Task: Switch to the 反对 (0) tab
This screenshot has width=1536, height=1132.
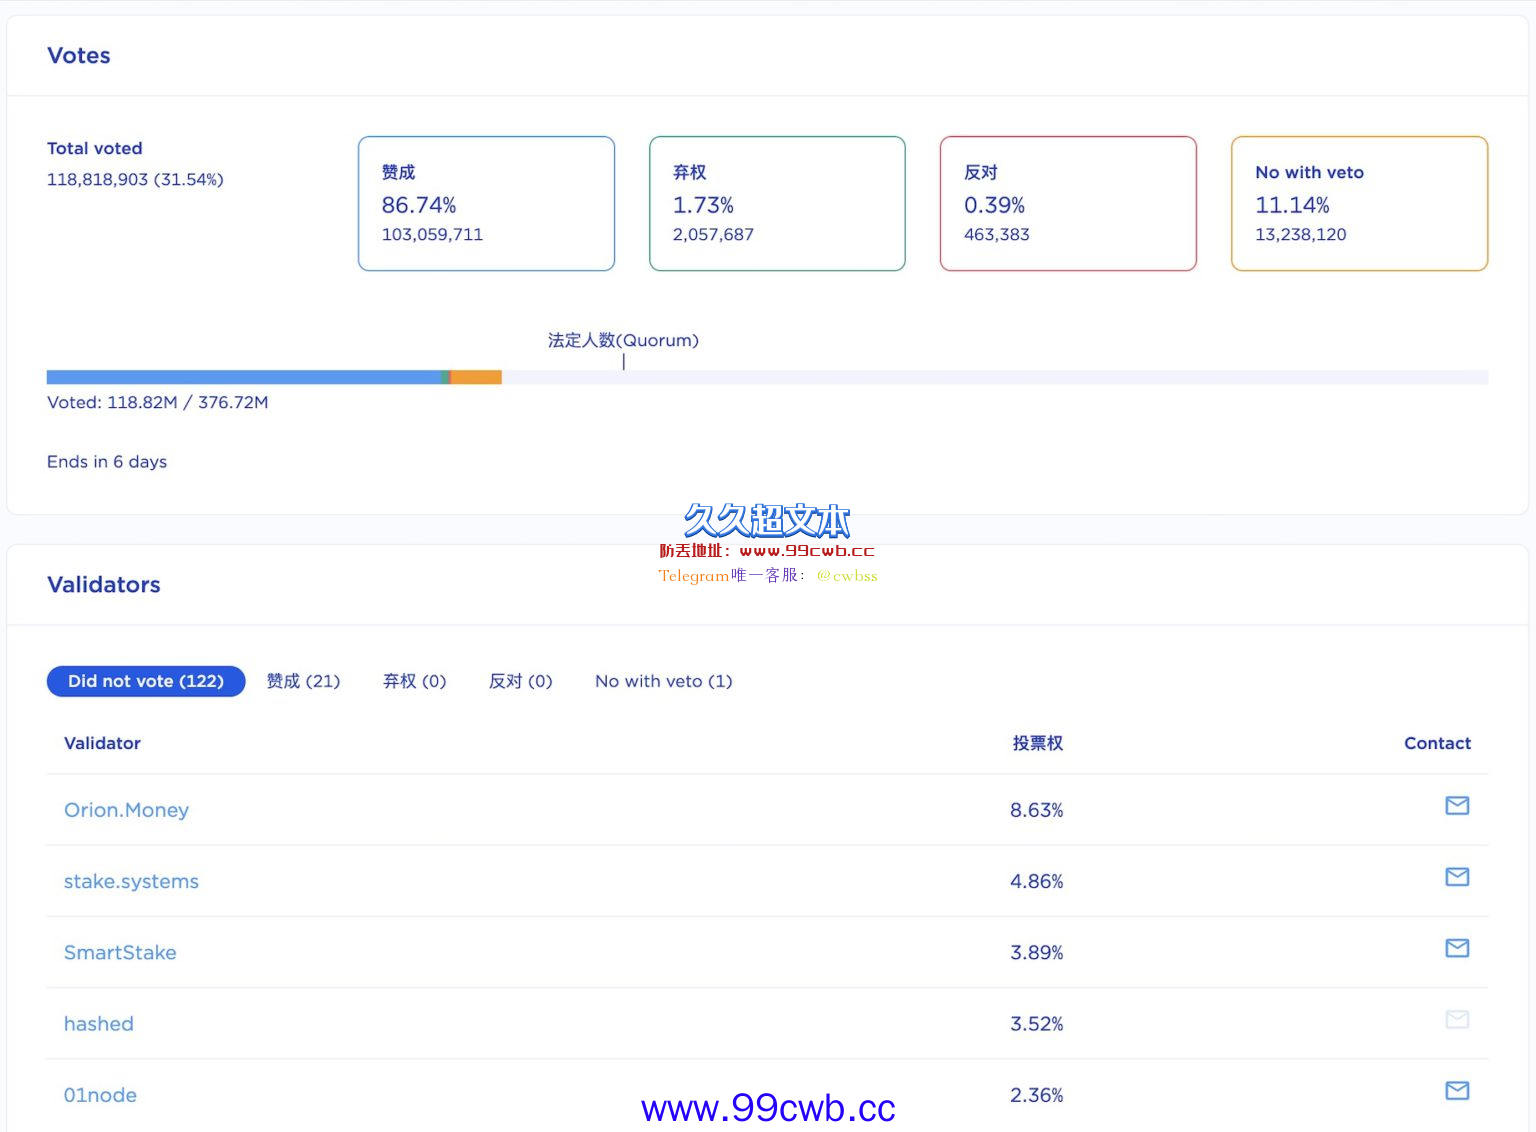Action: click(520, 681)
